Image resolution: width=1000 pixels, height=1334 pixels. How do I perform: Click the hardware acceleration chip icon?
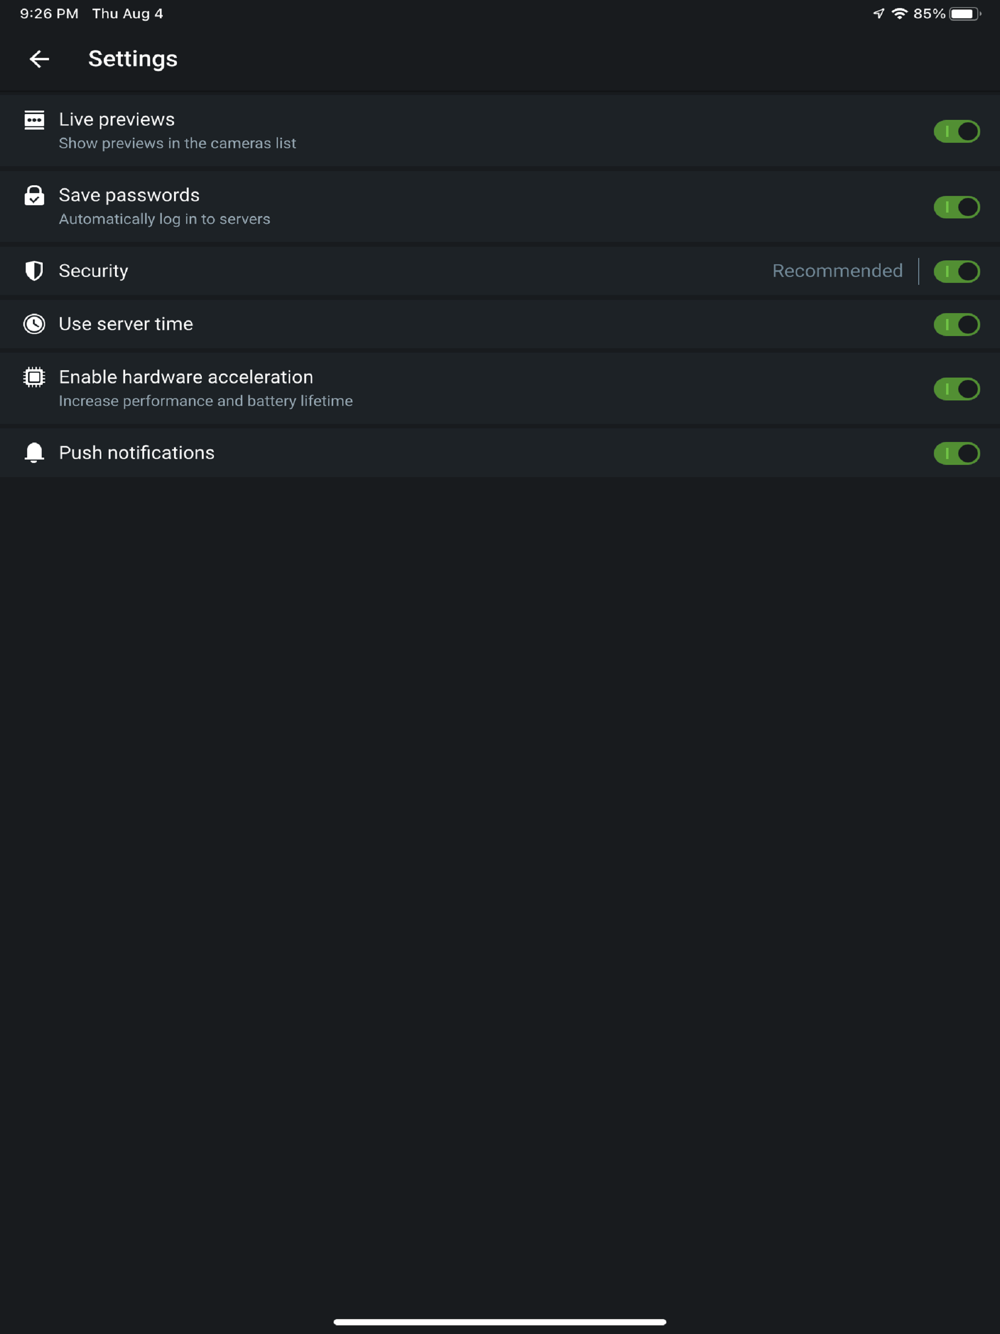point(34,377)
